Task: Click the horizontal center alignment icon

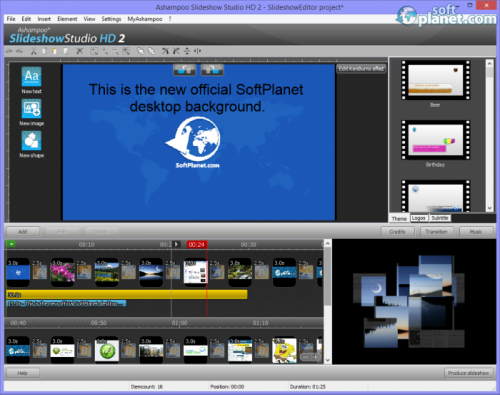Action: coord(198,51)
